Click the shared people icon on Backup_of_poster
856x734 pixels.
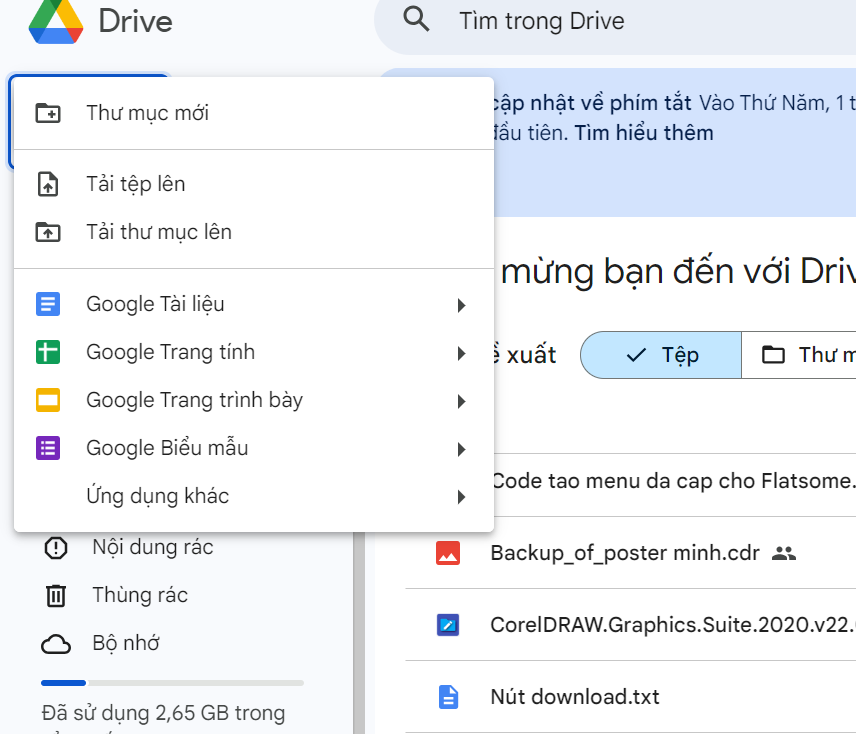click(784, 553)
